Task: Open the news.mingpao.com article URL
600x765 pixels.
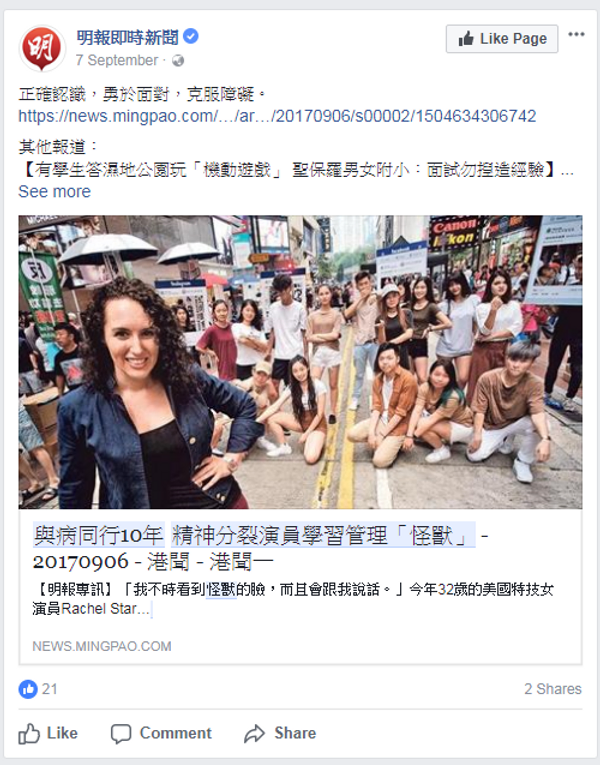Action: click(277, 116)
